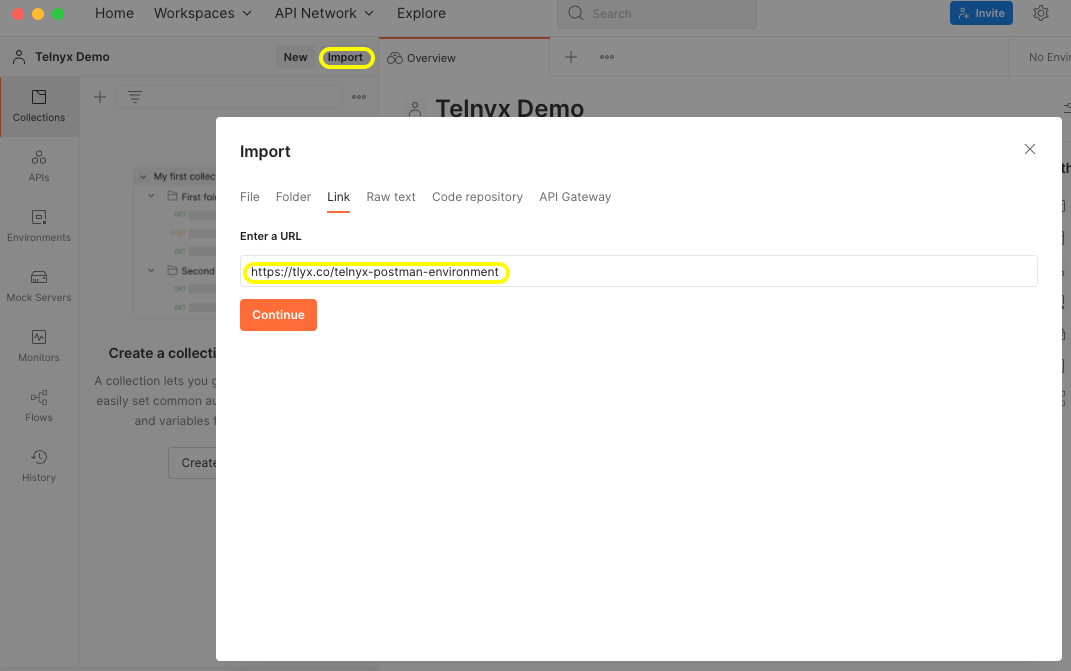This screenshot has width=1071, height=671.
Task: Open the sidebar filter options icon
Action: click(135, 97)
